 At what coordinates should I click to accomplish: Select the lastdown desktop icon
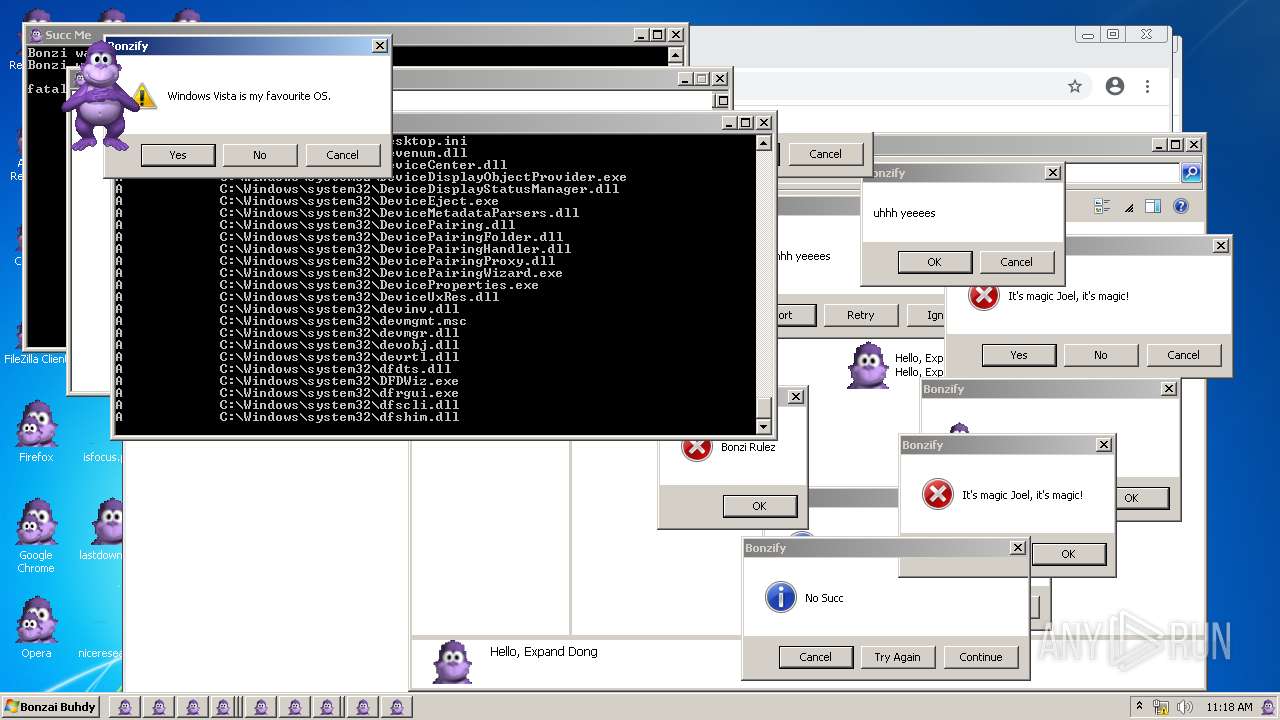click(102, 530)
